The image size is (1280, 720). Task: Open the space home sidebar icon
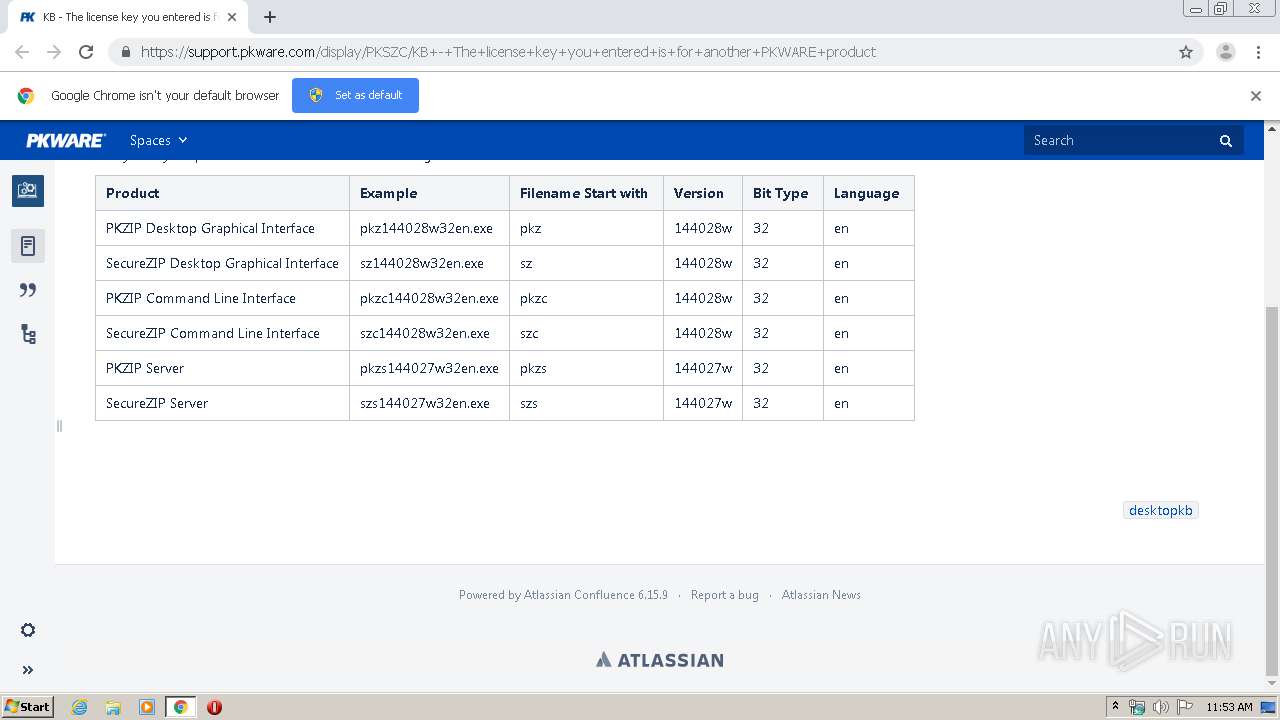tap(28, 190)
